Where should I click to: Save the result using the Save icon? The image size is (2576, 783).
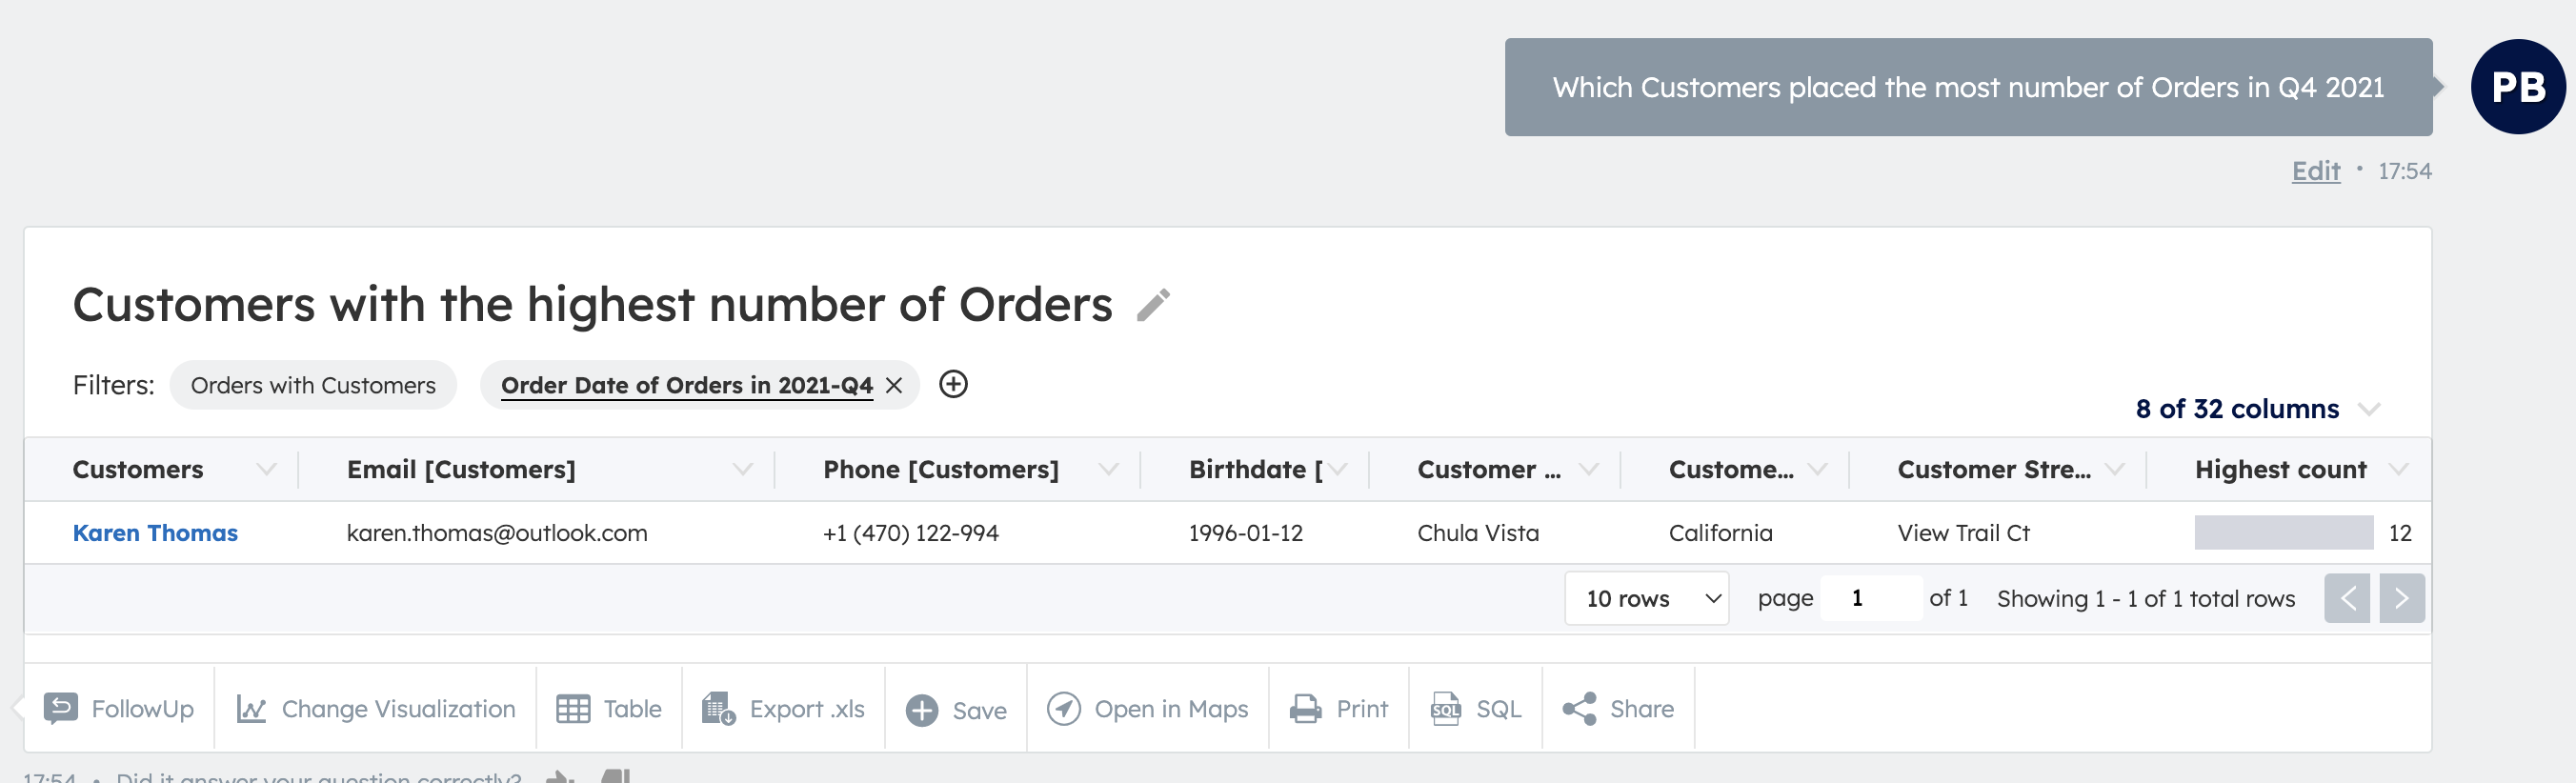[921, 709]
